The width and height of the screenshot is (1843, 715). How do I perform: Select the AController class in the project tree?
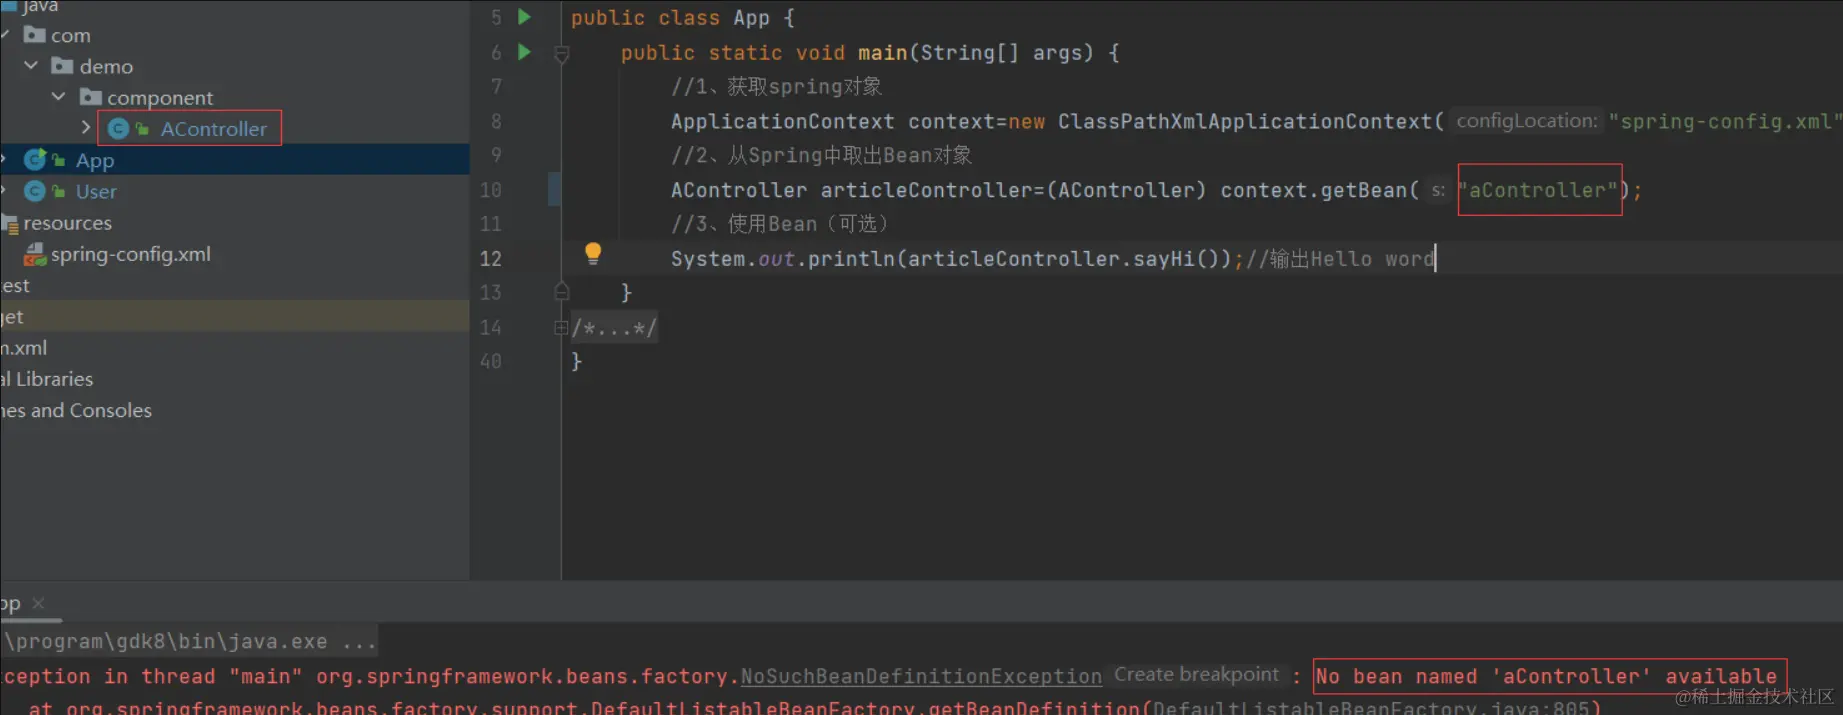(214, 129)
